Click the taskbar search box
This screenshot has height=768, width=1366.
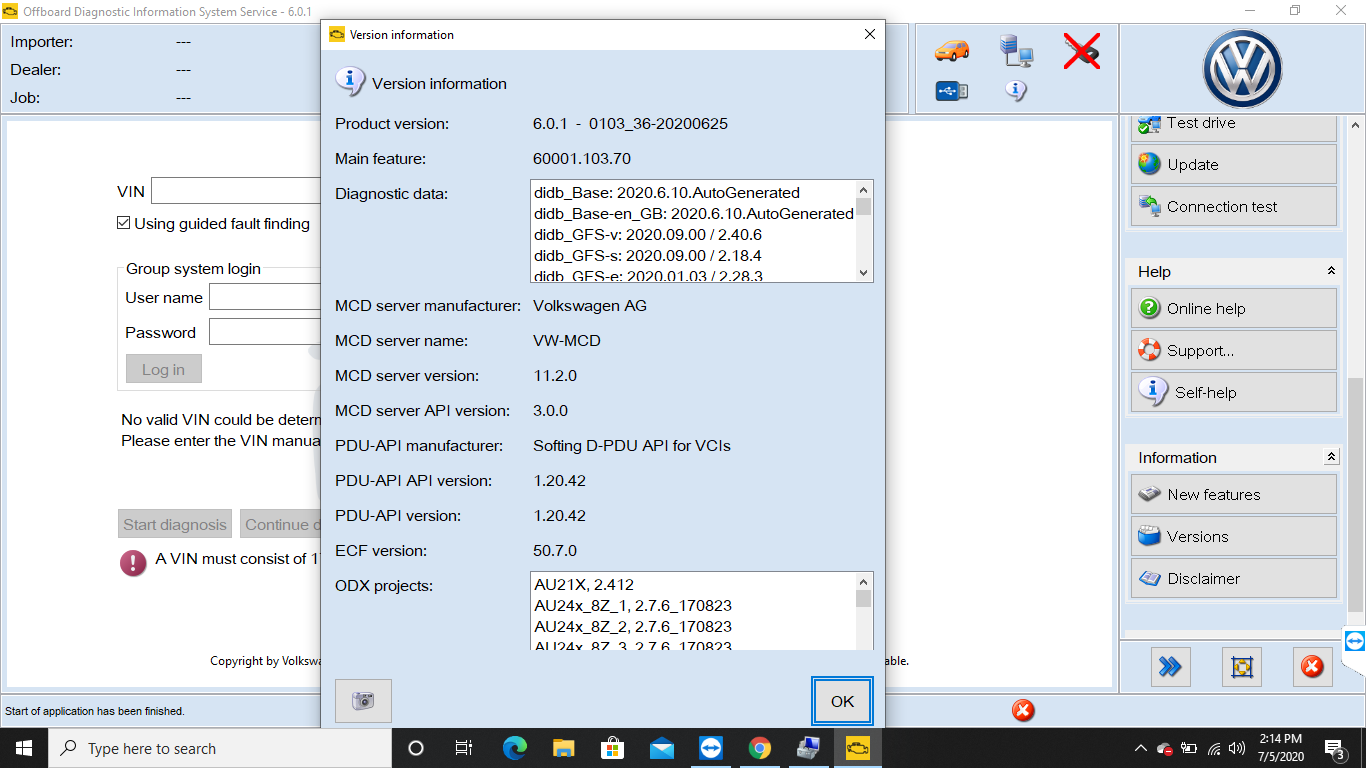220,748
